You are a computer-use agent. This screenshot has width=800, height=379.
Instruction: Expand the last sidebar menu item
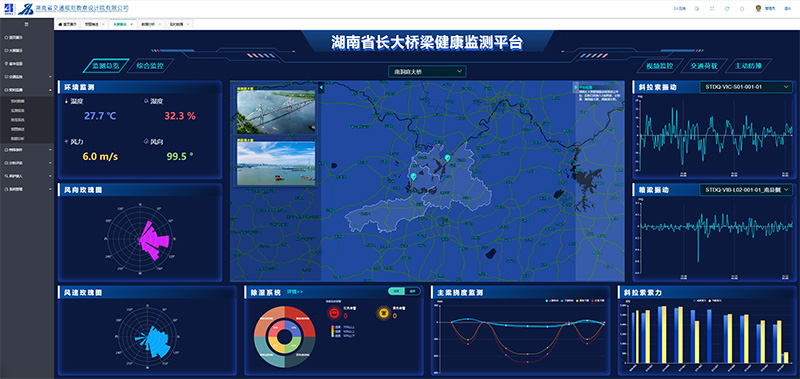27,189
